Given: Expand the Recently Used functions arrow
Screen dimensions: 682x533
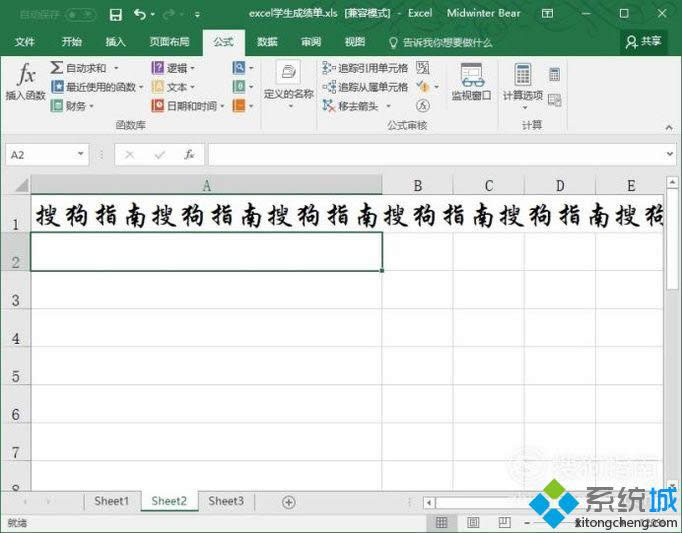Looking at the screenshot, I should 141,87.
